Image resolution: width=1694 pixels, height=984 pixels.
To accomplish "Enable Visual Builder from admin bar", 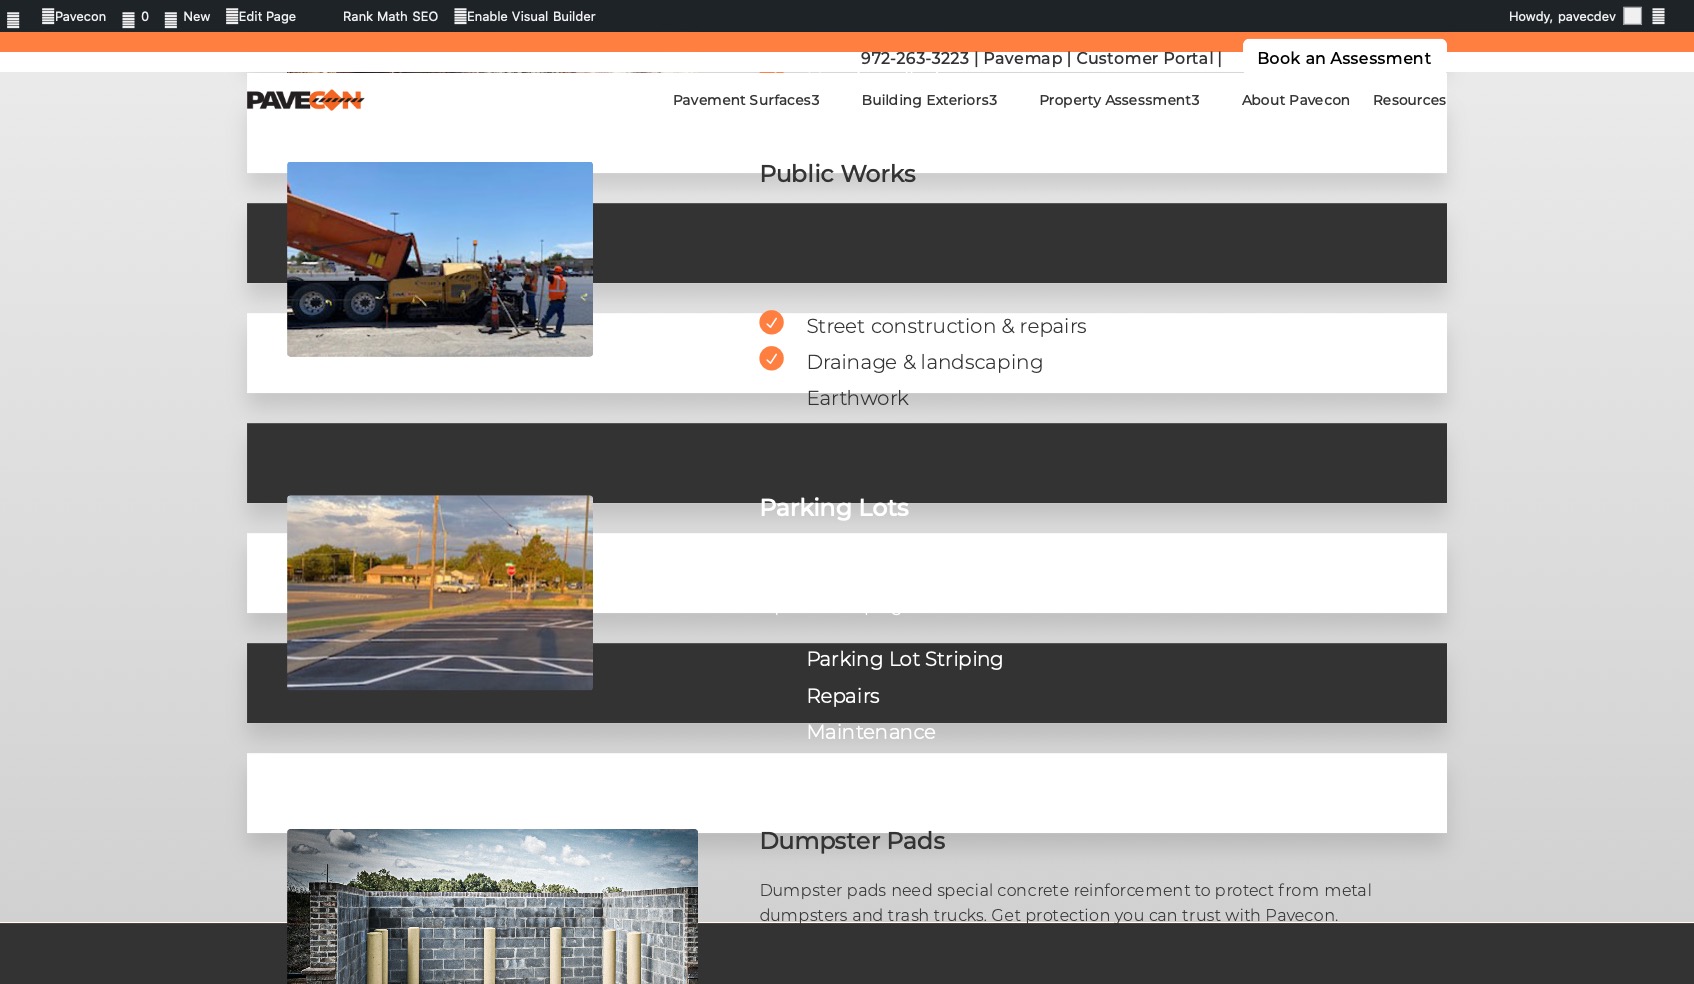I will coord(525,17).
